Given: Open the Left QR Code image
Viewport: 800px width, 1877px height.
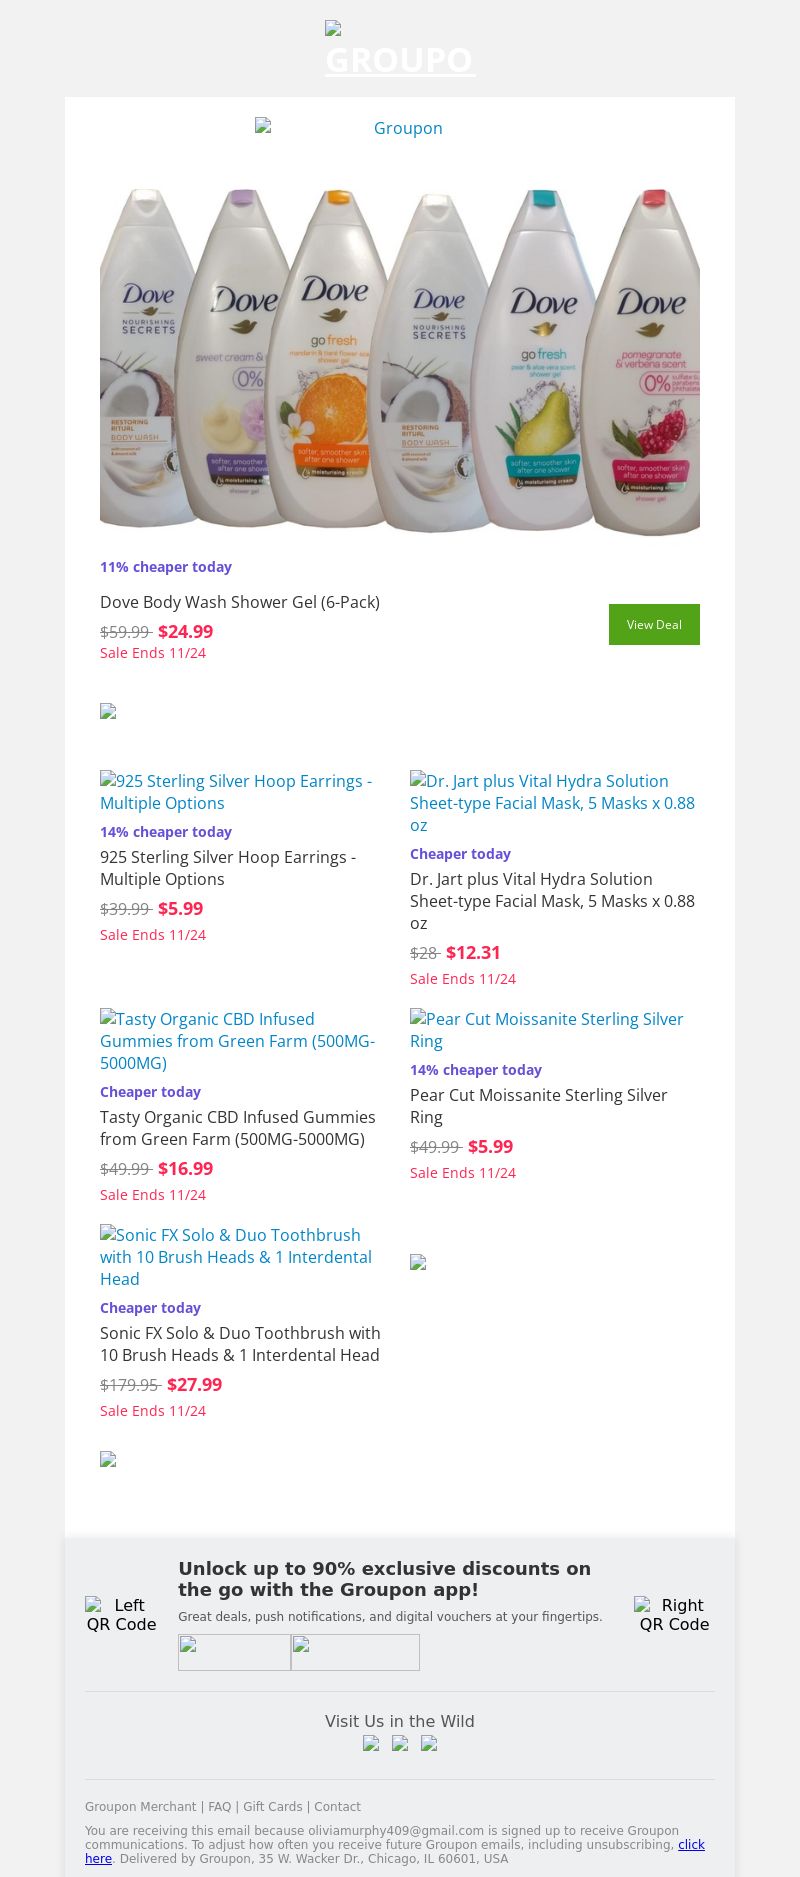Looking at the screenshot, I should (121, 1614).
